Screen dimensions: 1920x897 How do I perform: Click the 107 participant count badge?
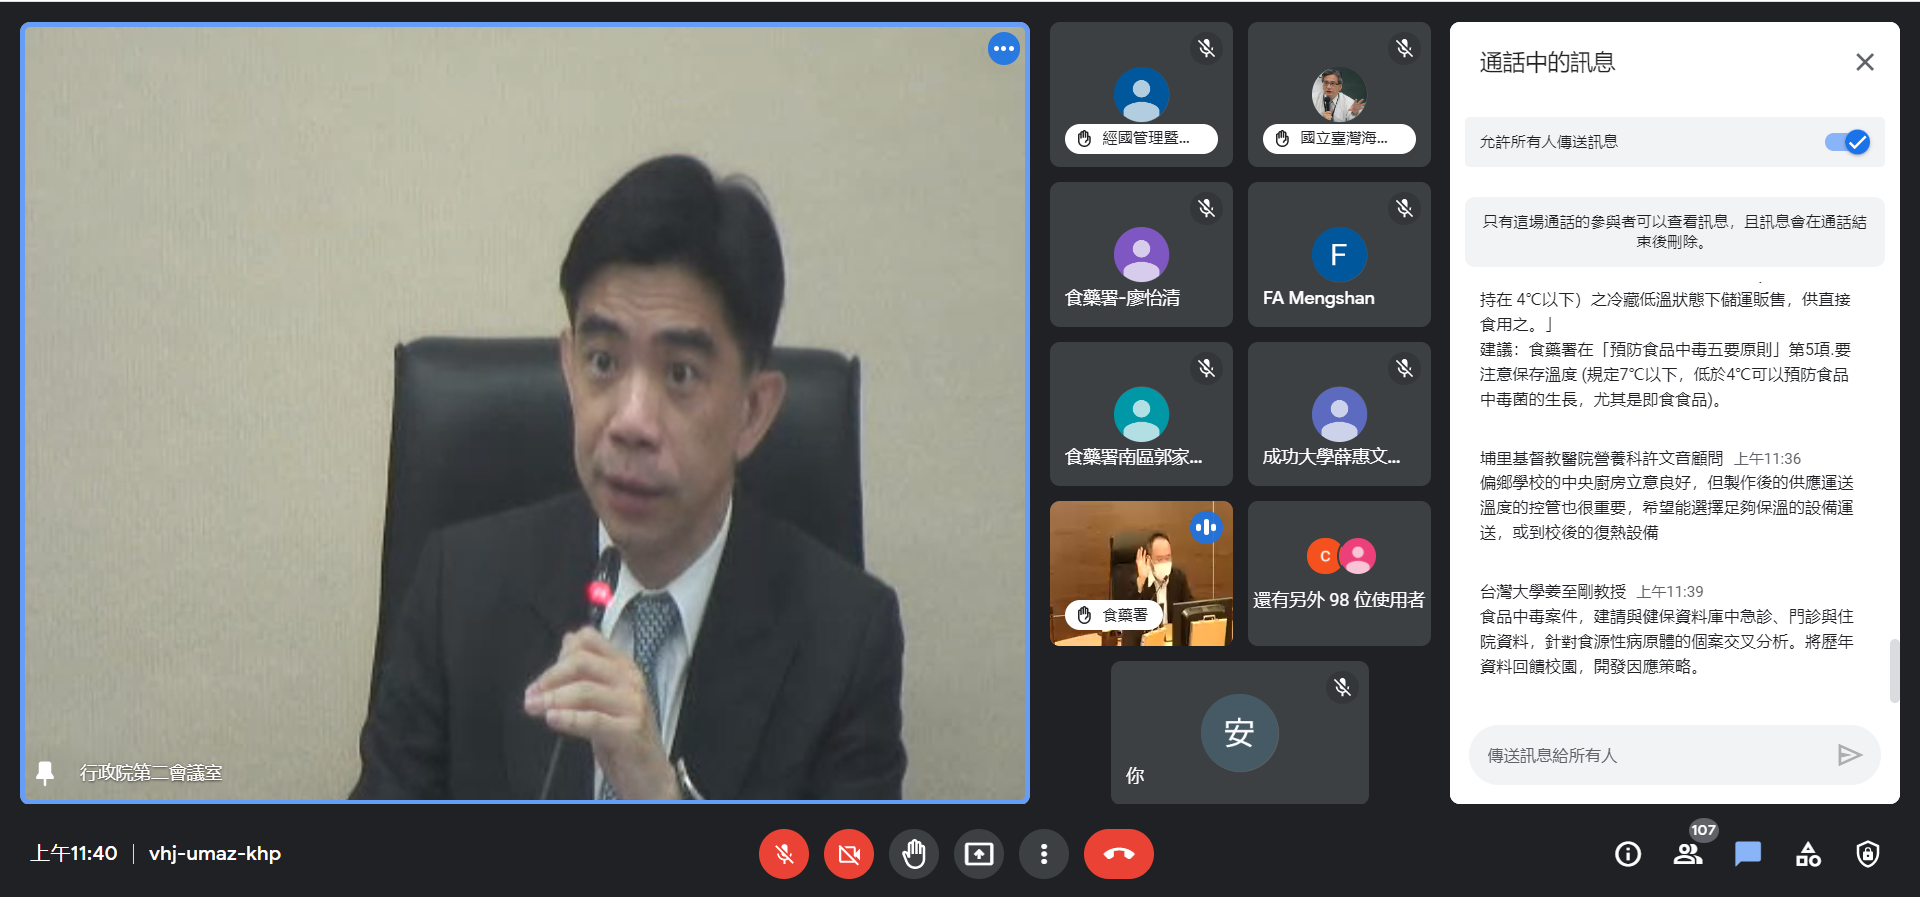point(1703,830)
